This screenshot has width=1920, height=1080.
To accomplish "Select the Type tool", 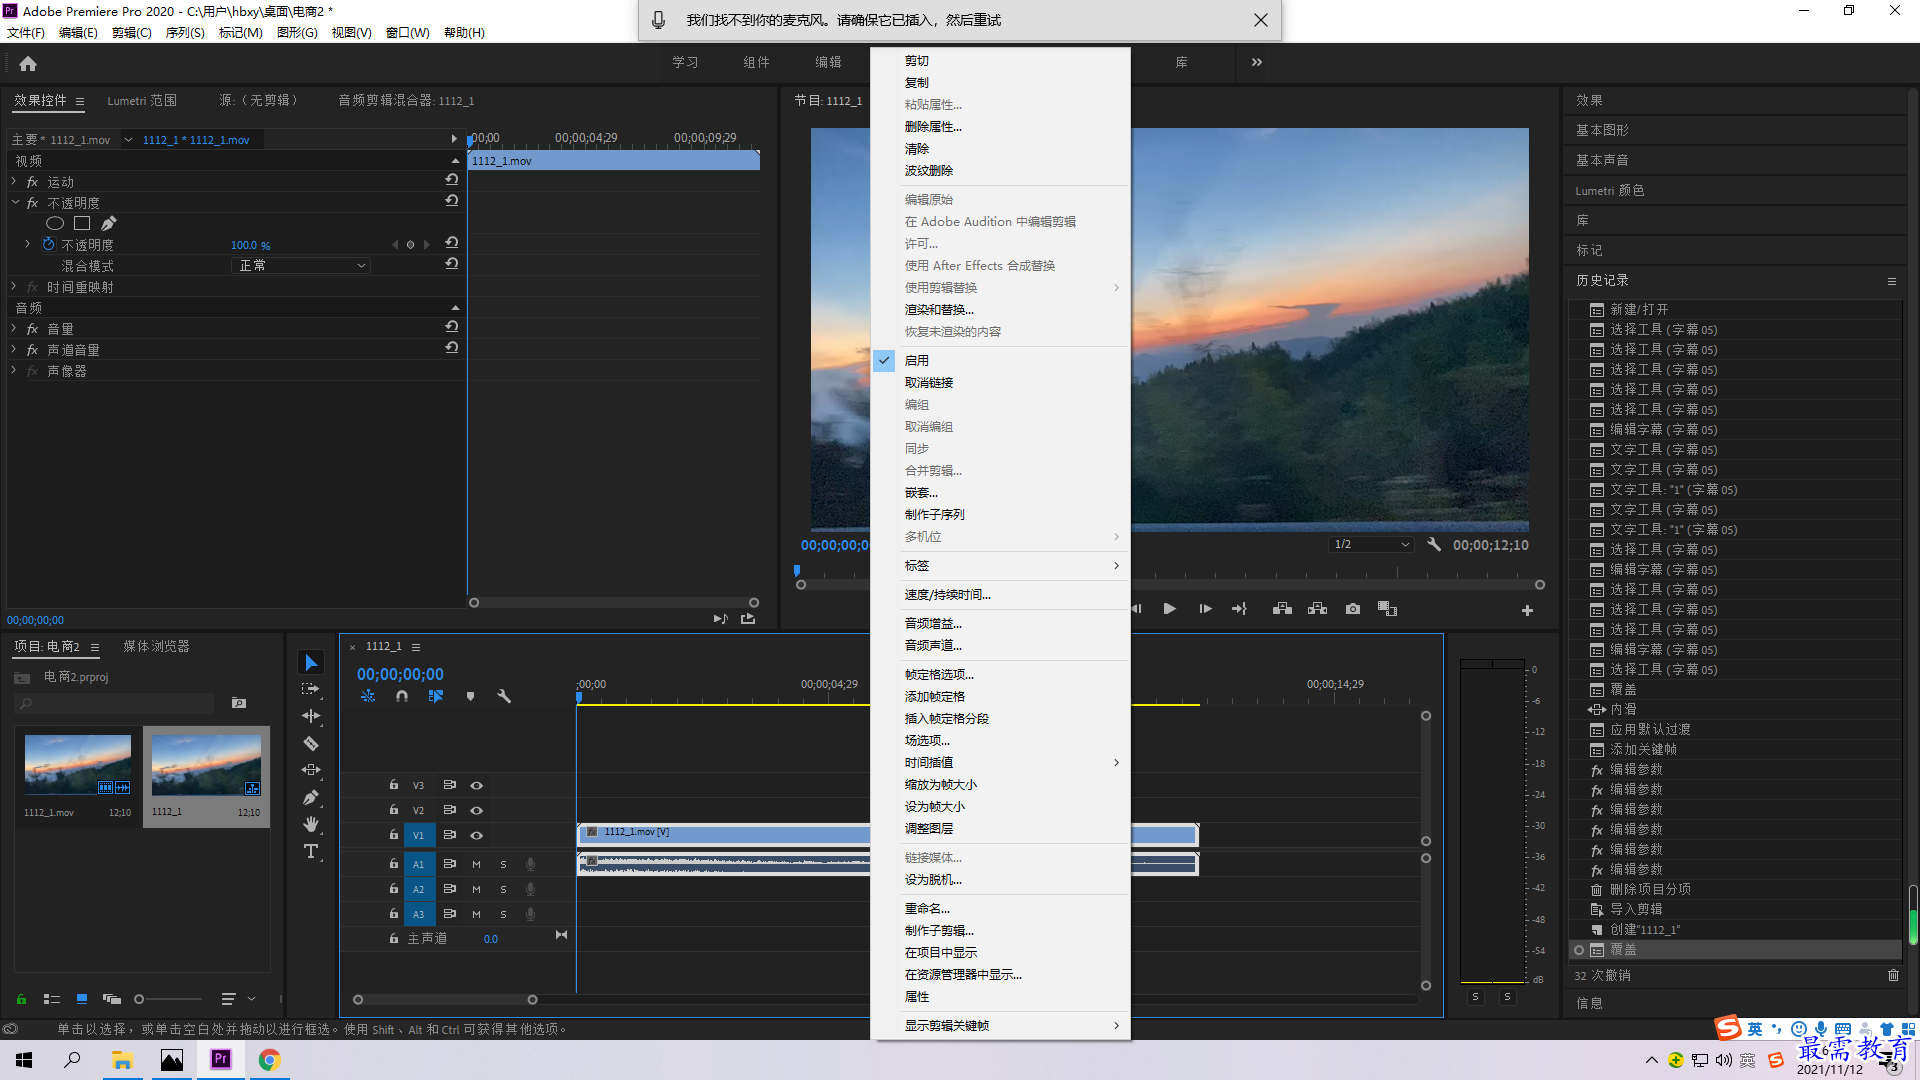I will tap(311, 851).
